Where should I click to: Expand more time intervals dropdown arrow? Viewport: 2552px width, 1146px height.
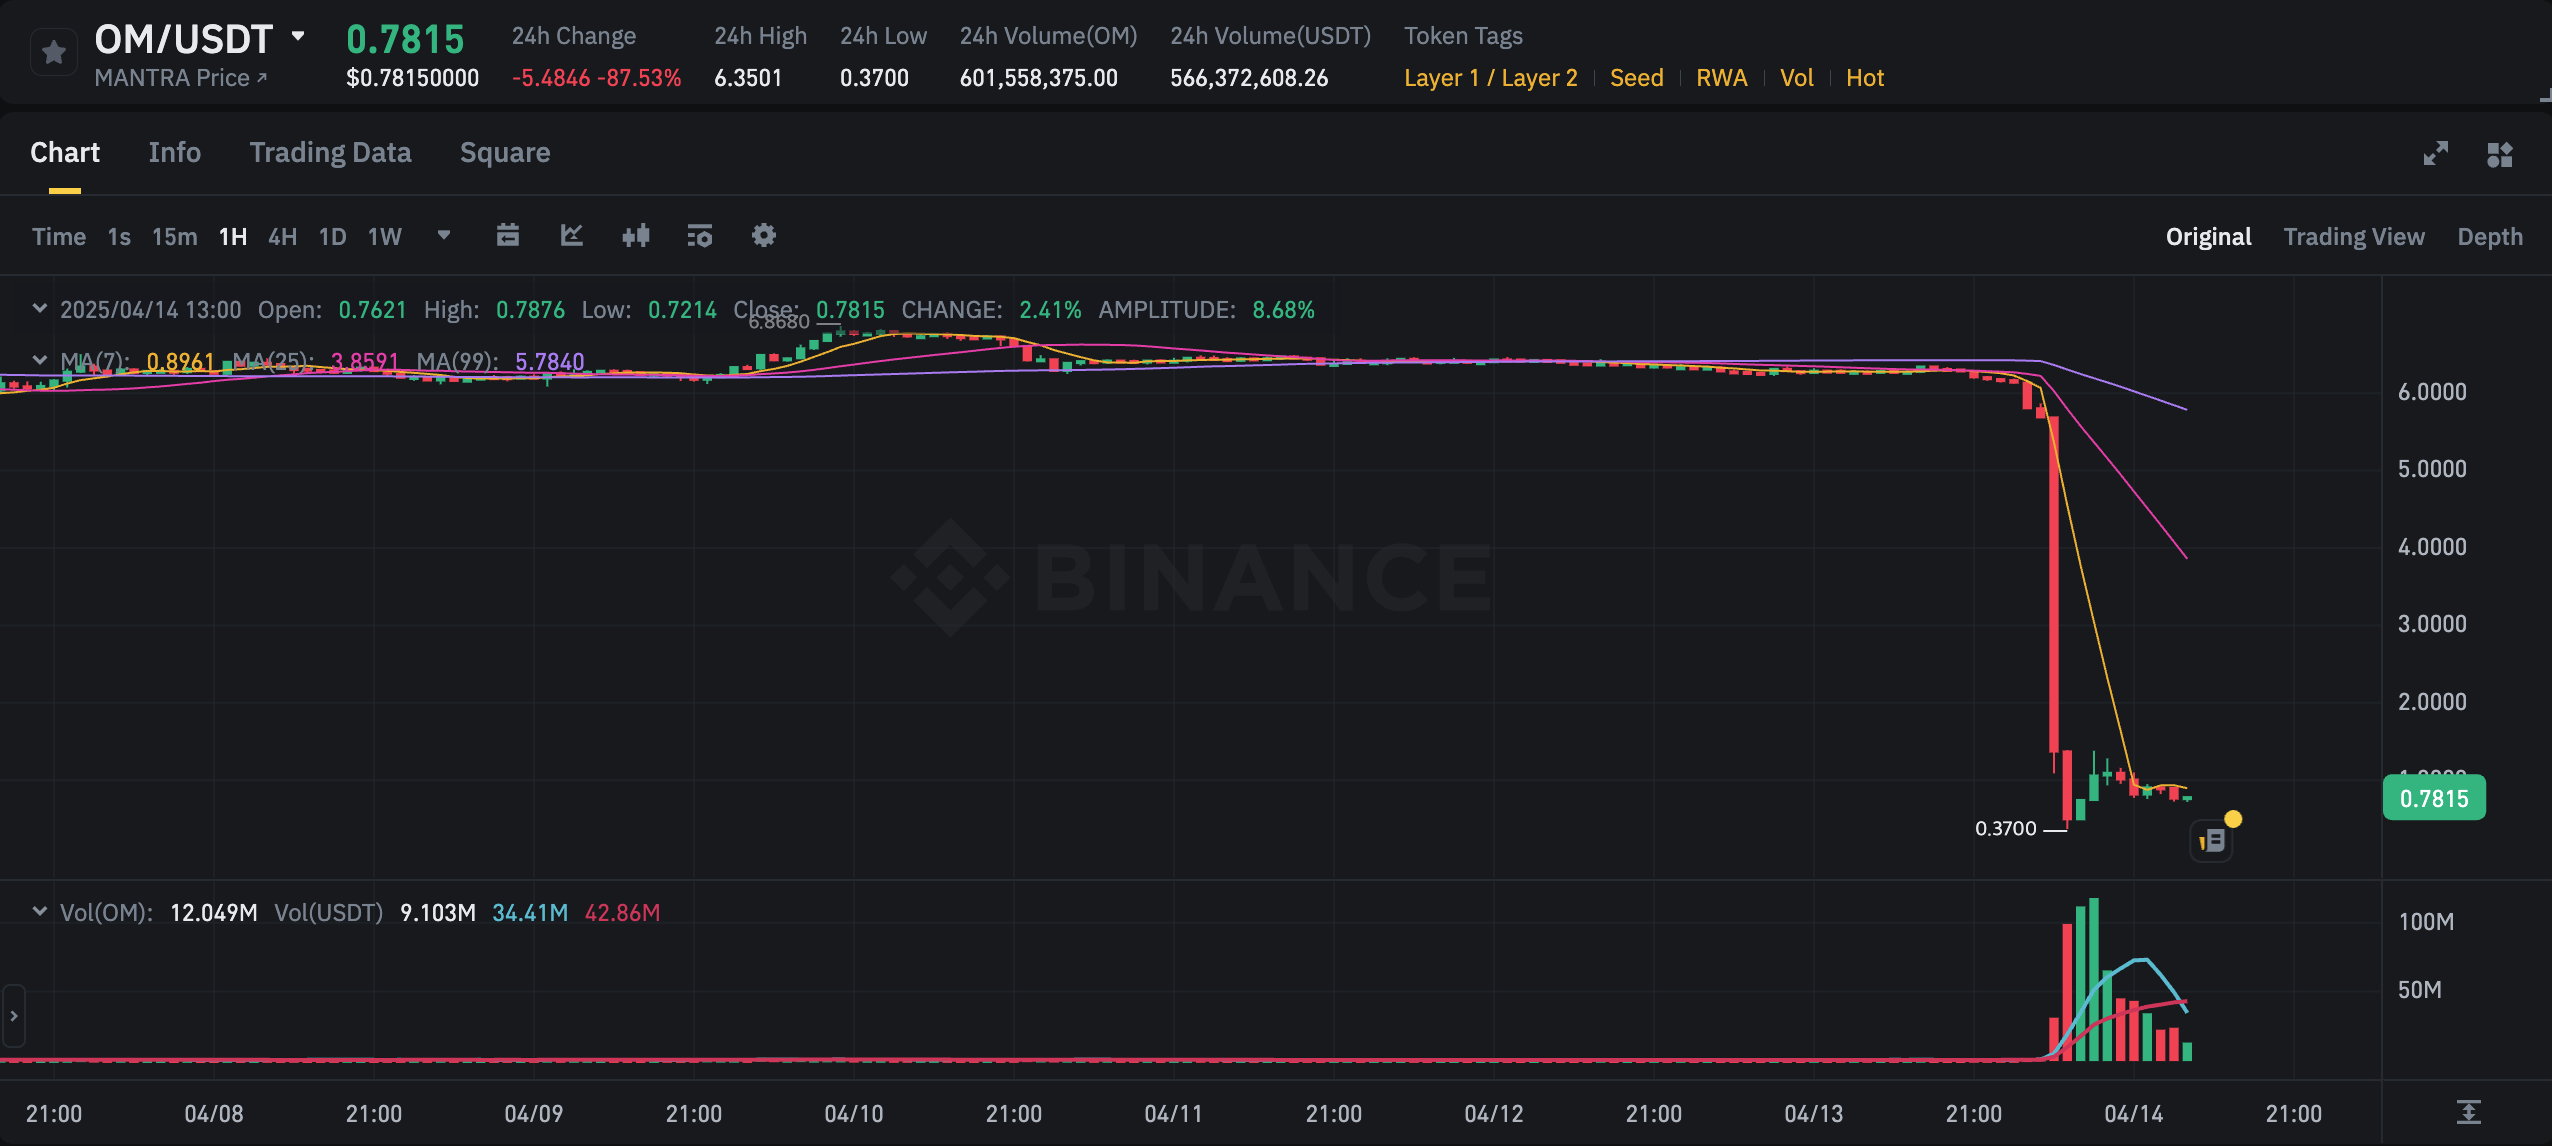(x=444, y=235)
